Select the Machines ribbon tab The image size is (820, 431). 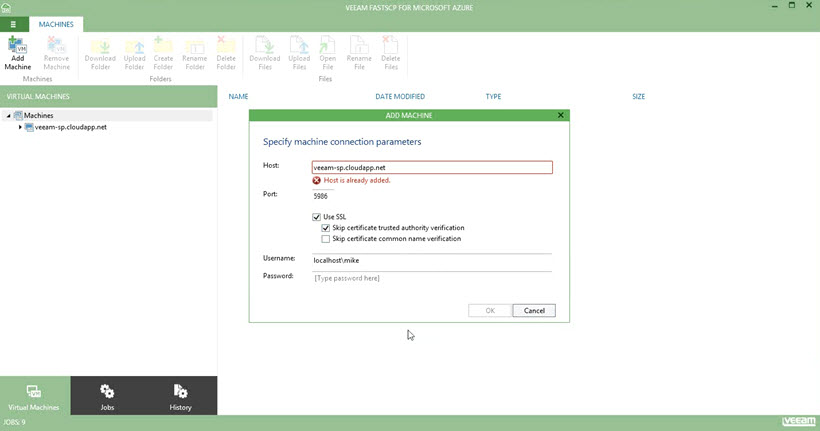[56, 23]
